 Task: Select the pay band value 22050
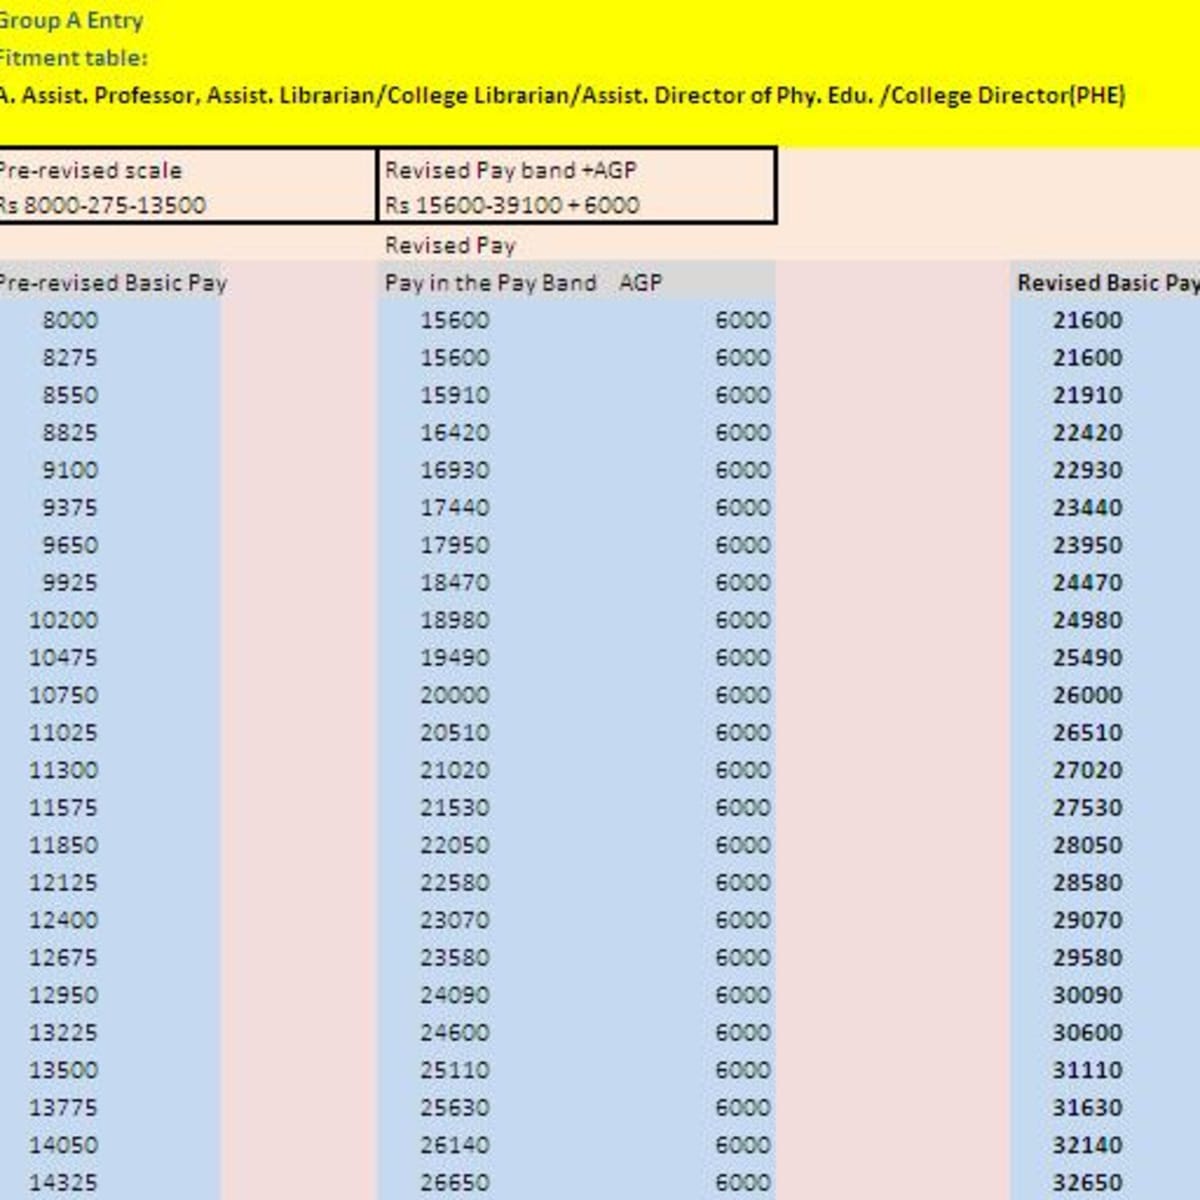[455, 845]
